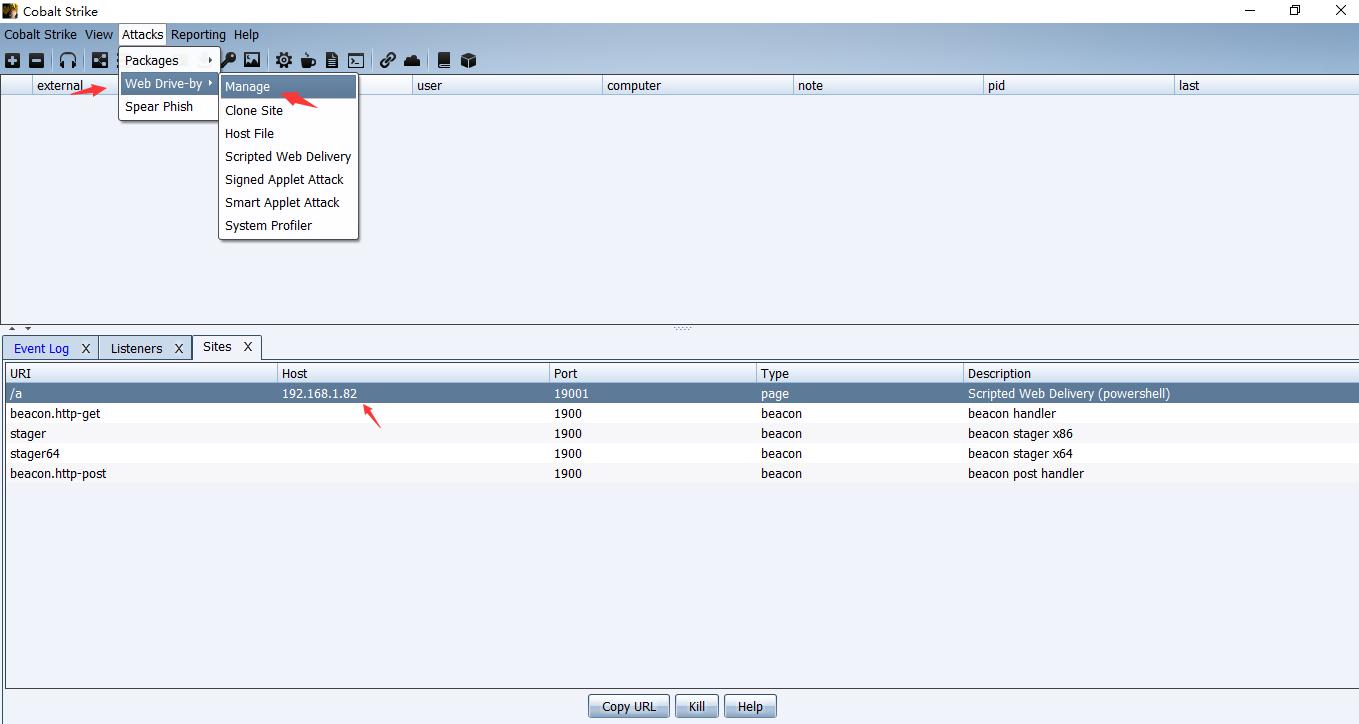Select Smart Applet Attack menu entry
Screen dimensions: 1359x724
click(x=288, y=202)
